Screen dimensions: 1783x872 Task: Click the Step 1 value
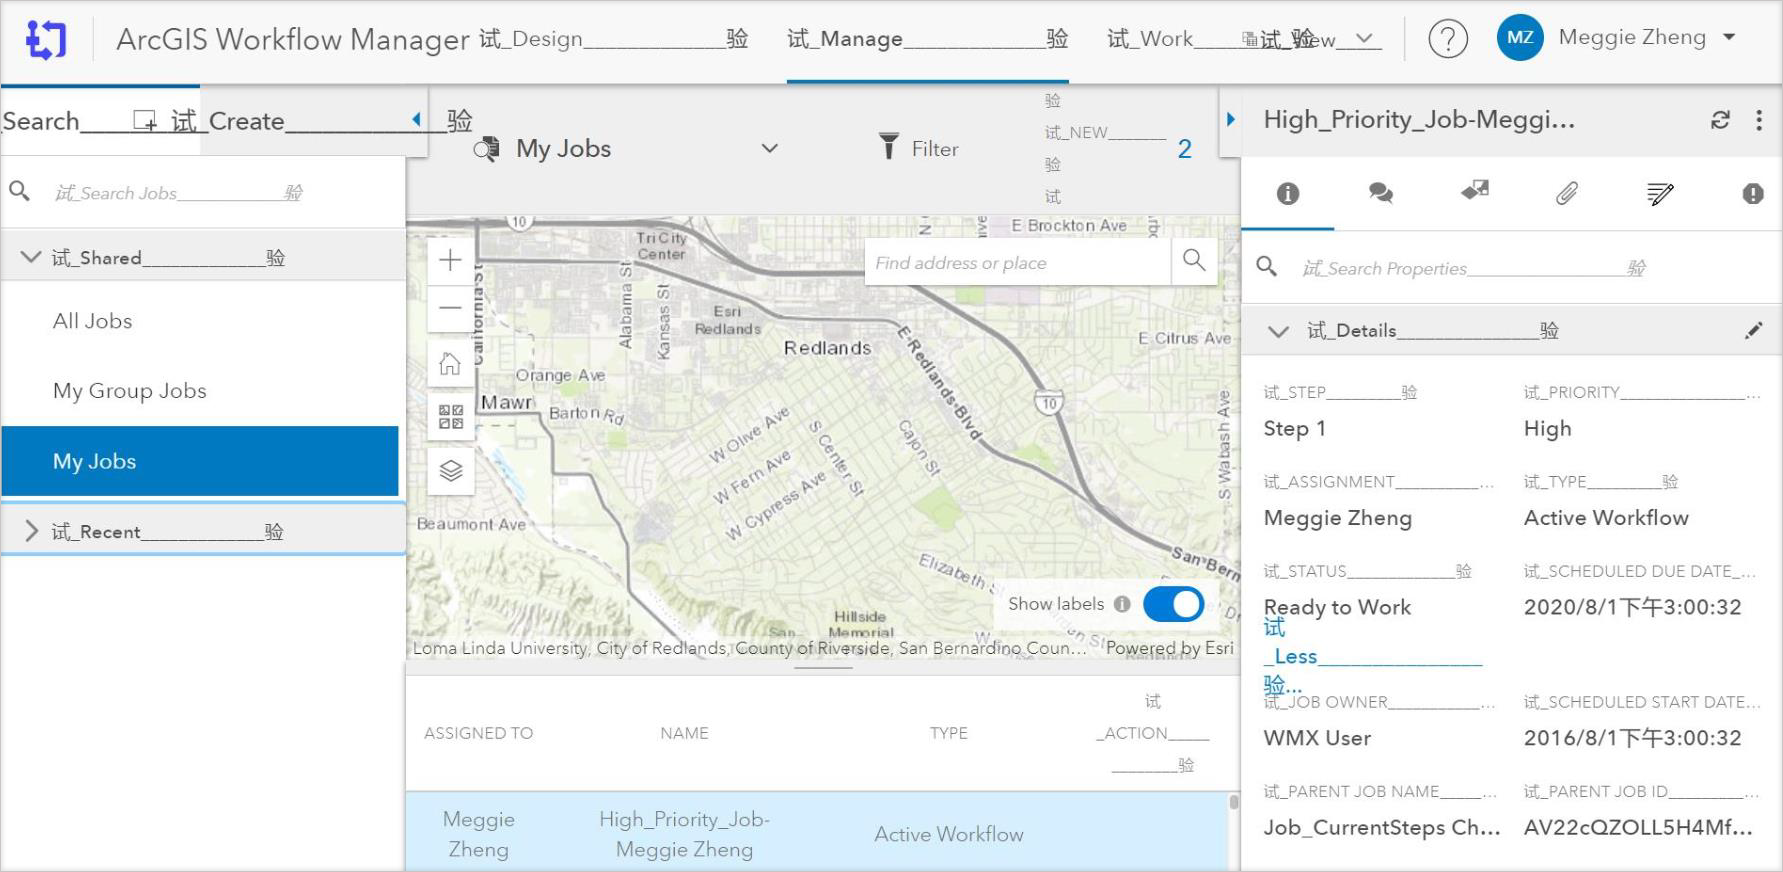[x=1294, y=429]
